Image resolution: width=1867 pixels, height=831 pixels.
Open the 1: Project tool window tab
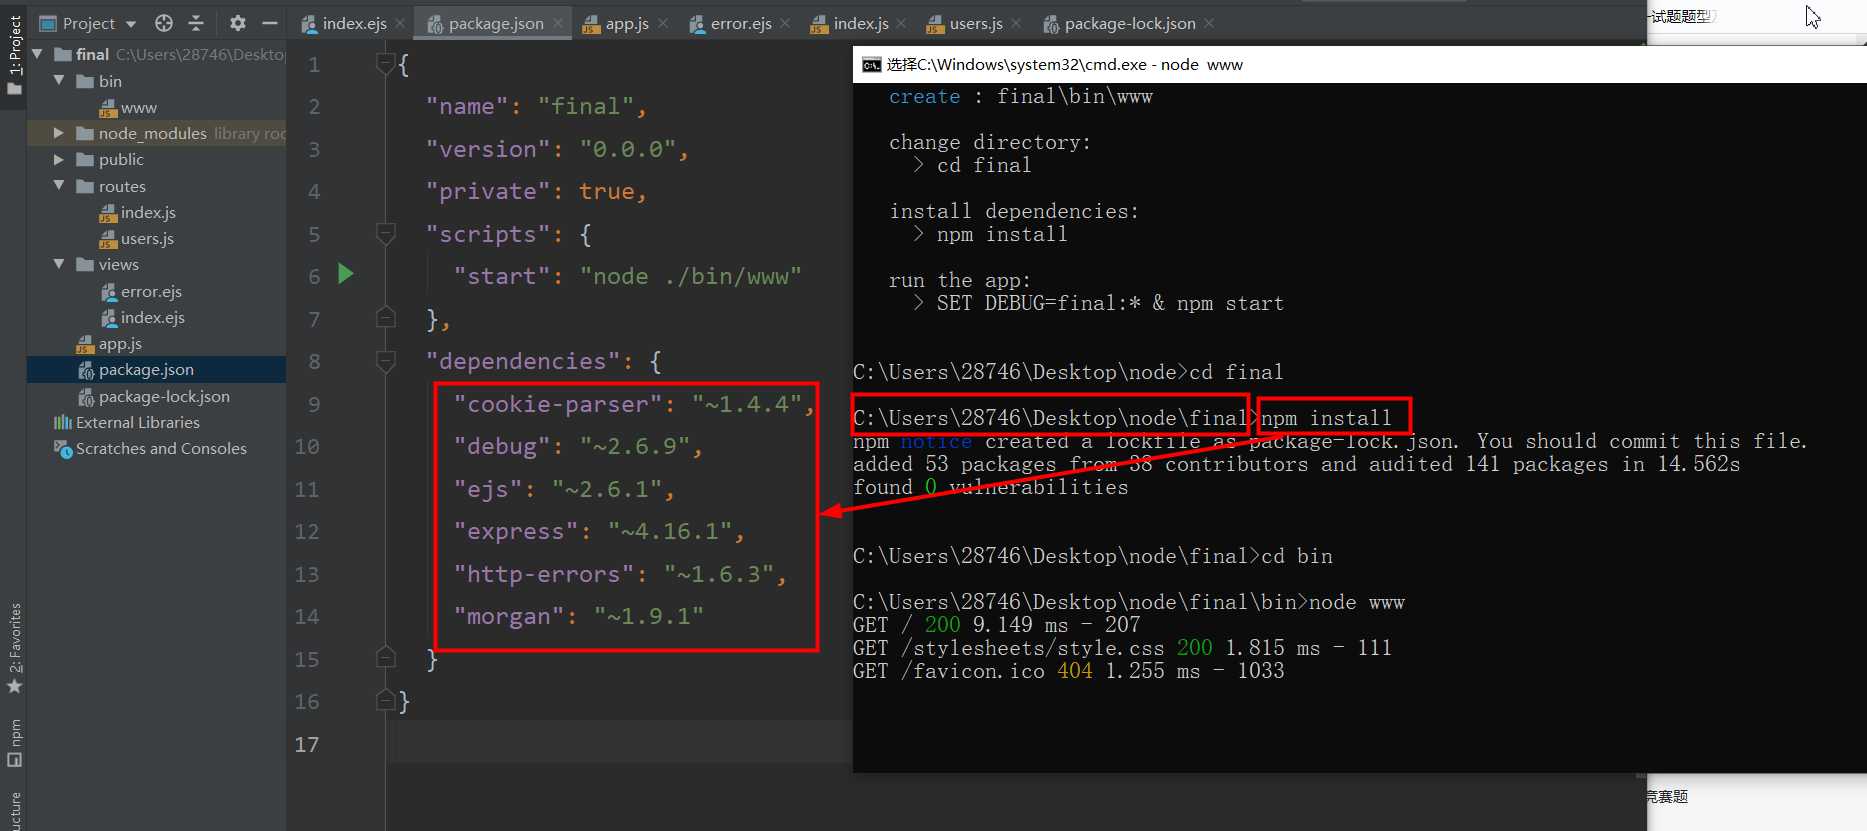tap(14, 55)
